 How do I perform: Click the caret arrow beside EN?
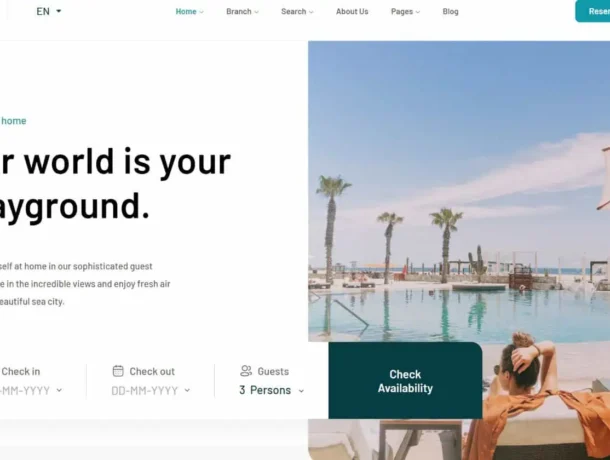click(59, 11)
